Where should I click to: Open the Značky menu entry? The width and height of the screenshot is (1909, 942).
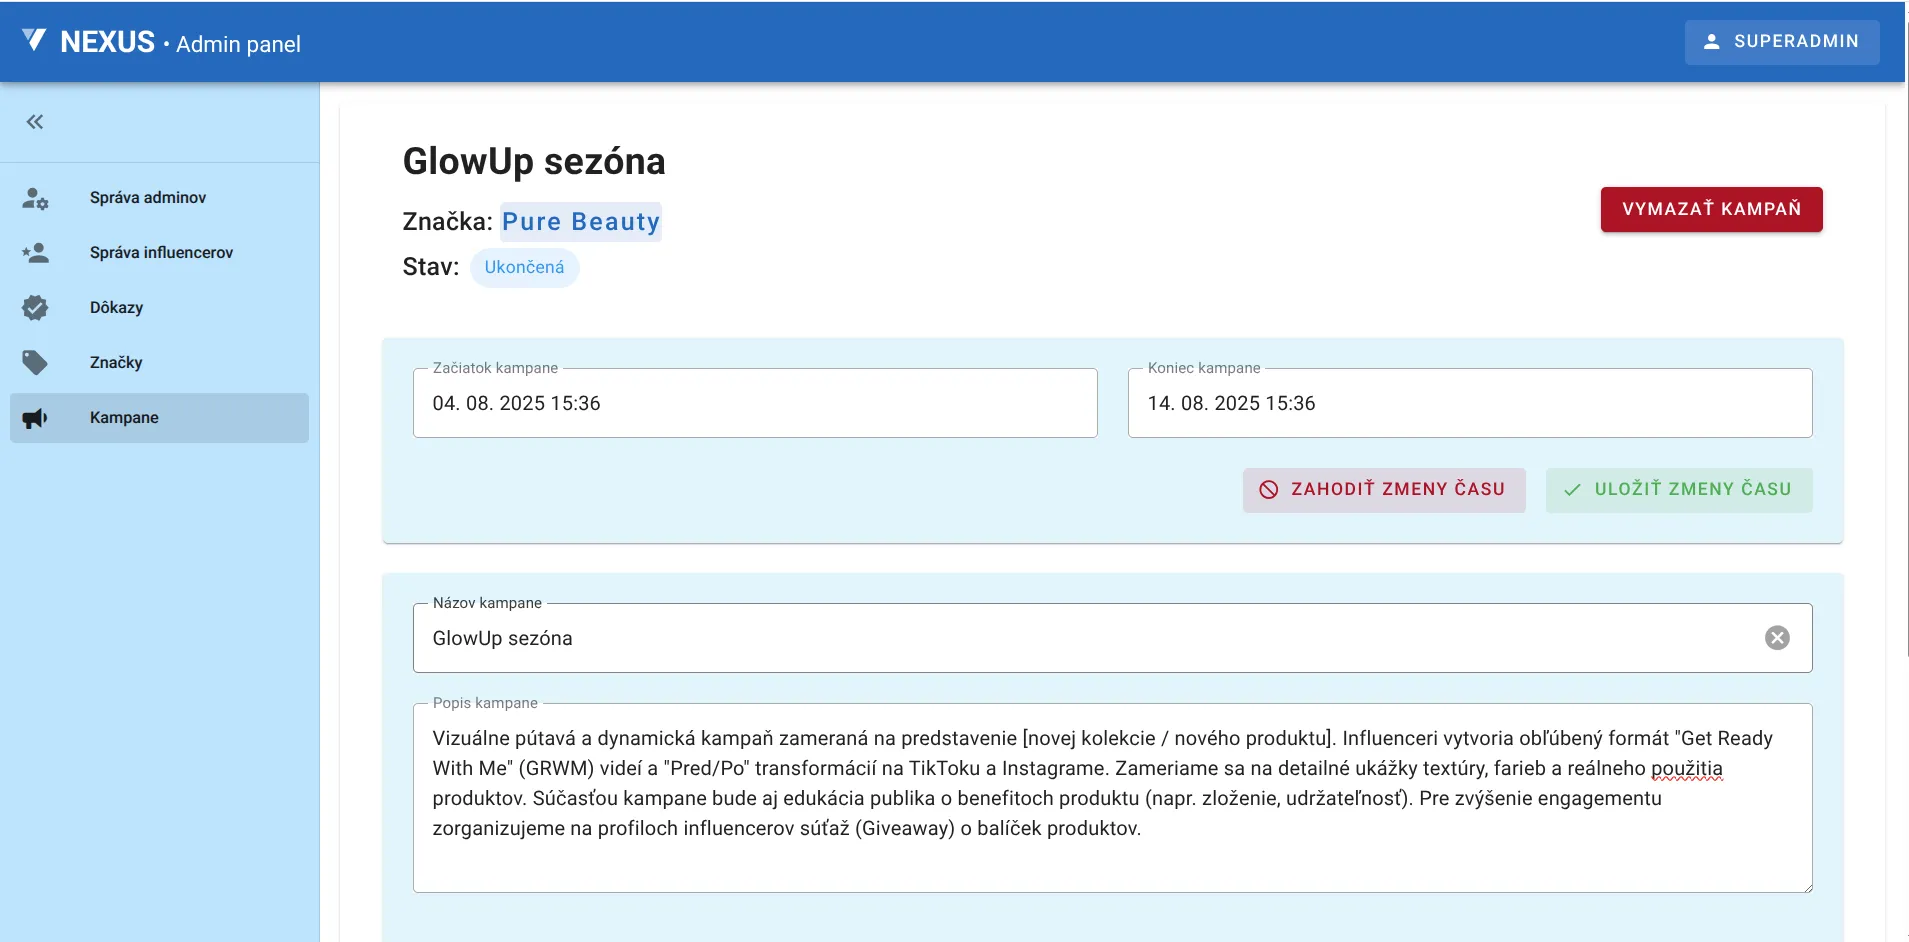pos(116,363)
